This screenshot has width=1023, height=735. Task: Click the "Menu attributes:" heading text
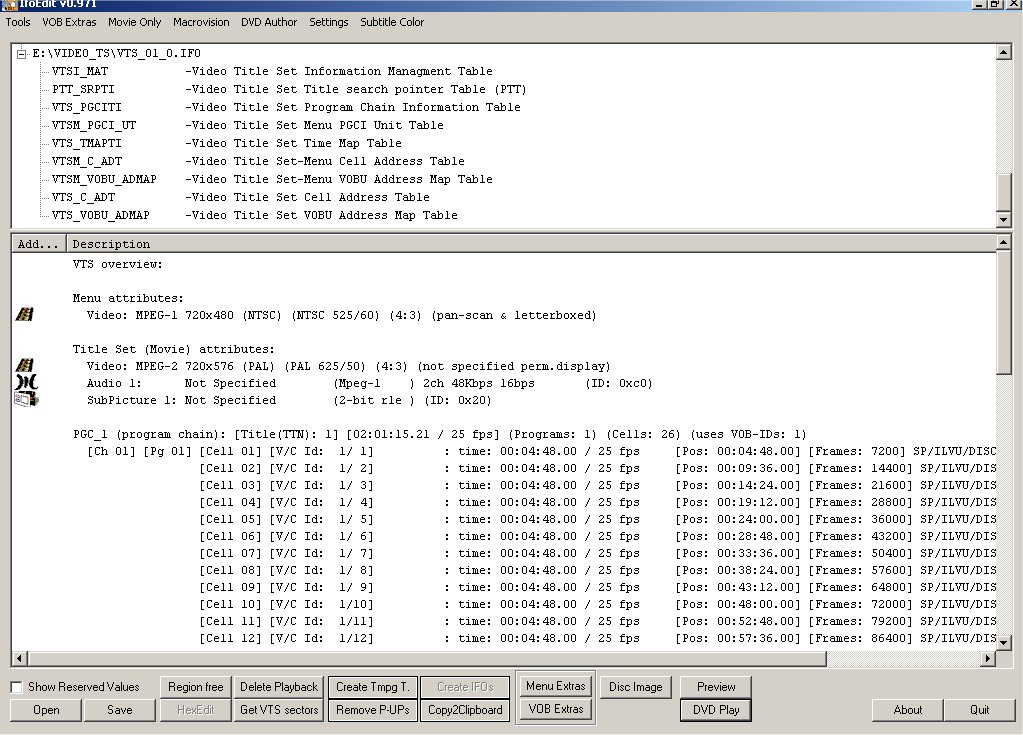pyautogui.click(x=128, y=298)
